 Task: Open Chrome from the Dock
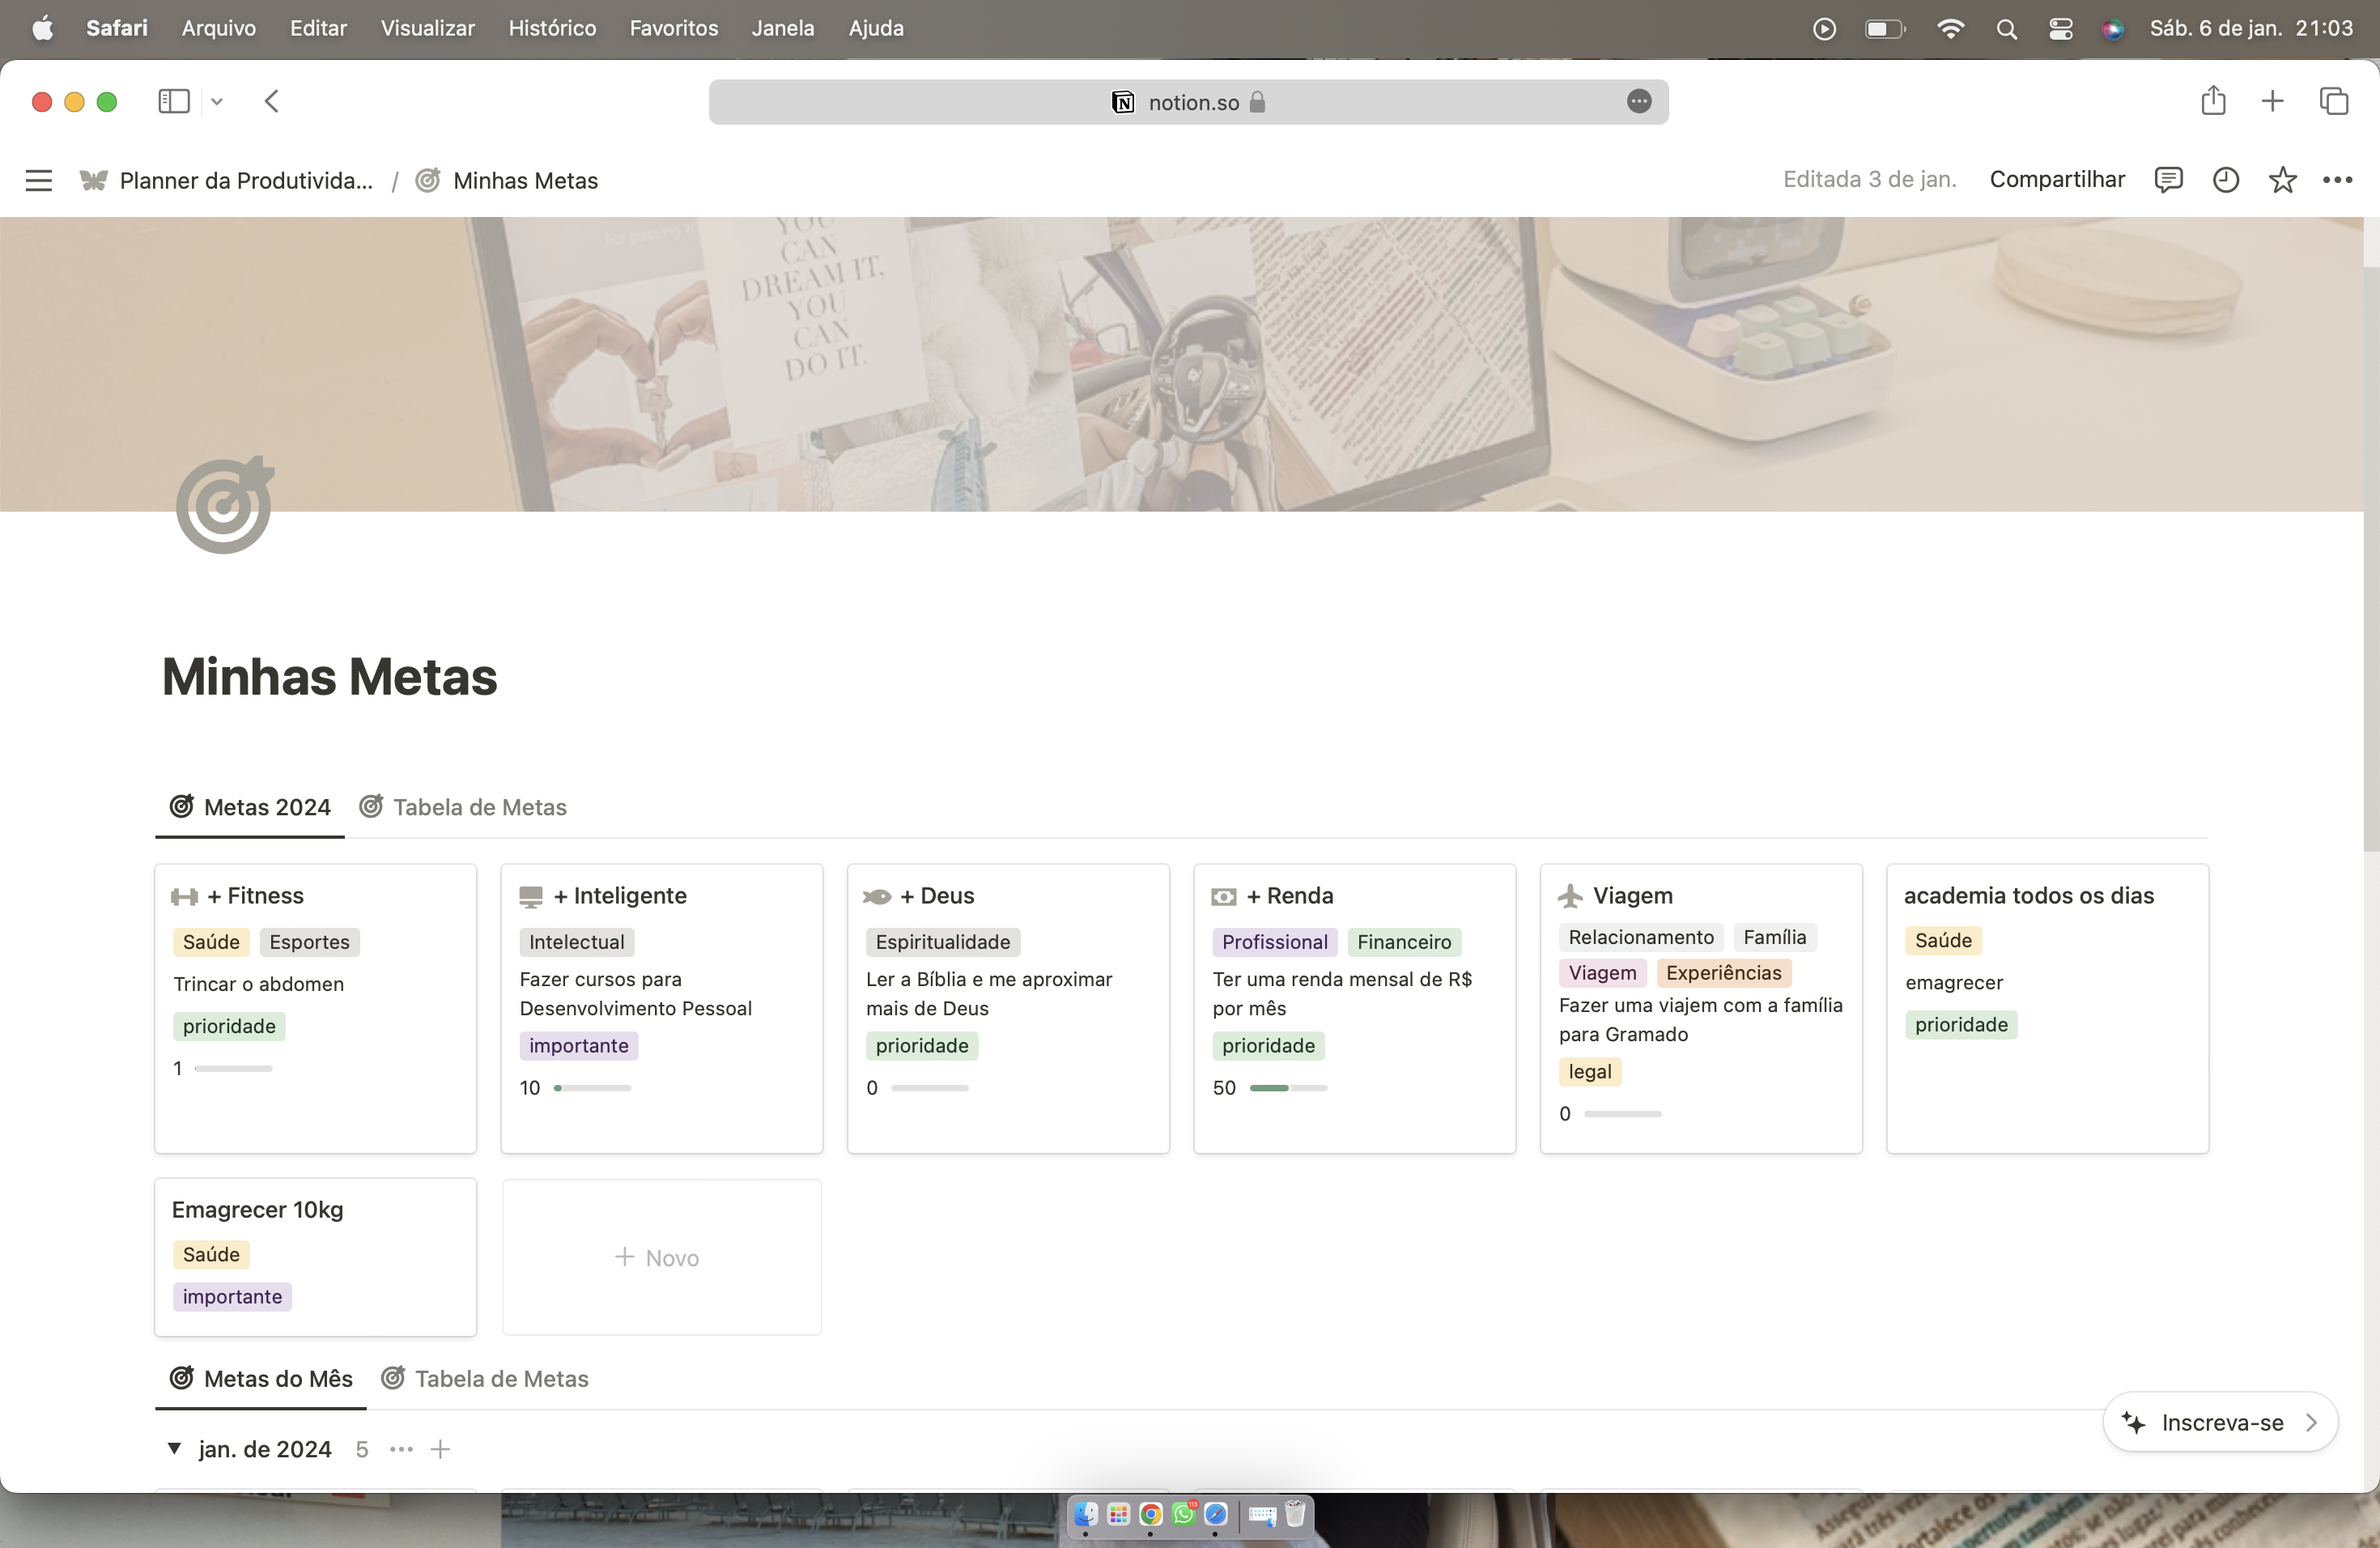[1150, 1514]
